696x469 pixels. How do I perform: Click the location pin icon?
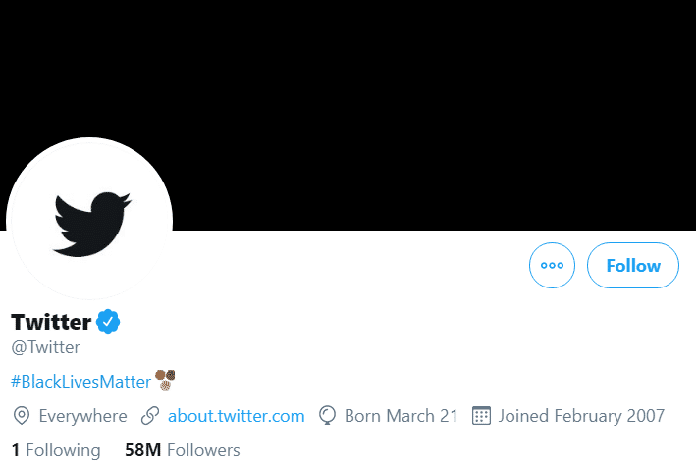point(21,416)
